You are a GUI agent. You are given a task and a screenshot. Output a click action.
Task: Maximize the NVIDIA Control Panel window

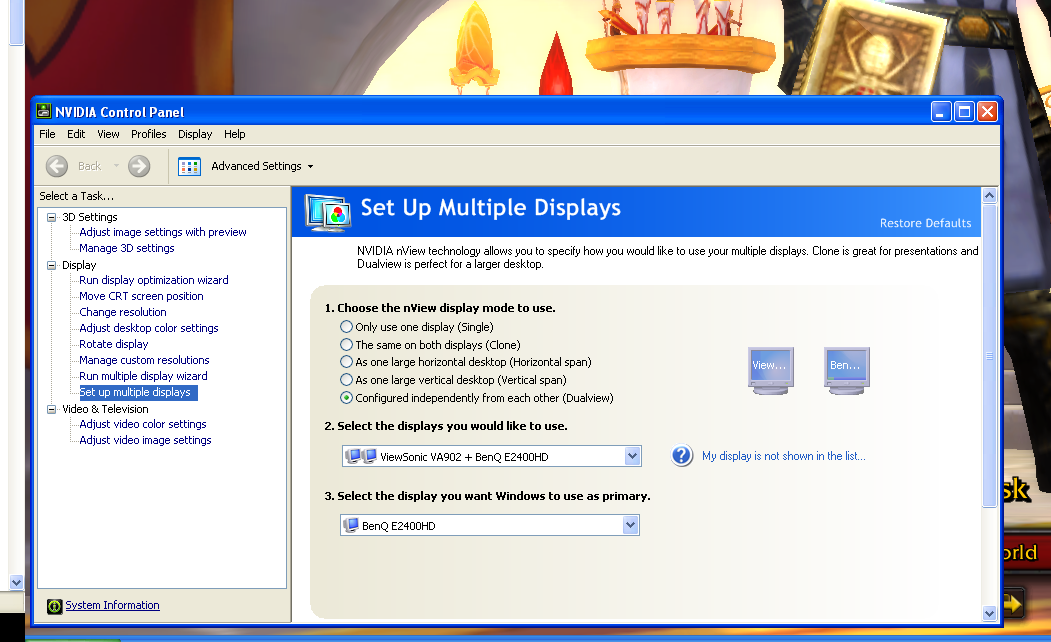tap(965, 112)
